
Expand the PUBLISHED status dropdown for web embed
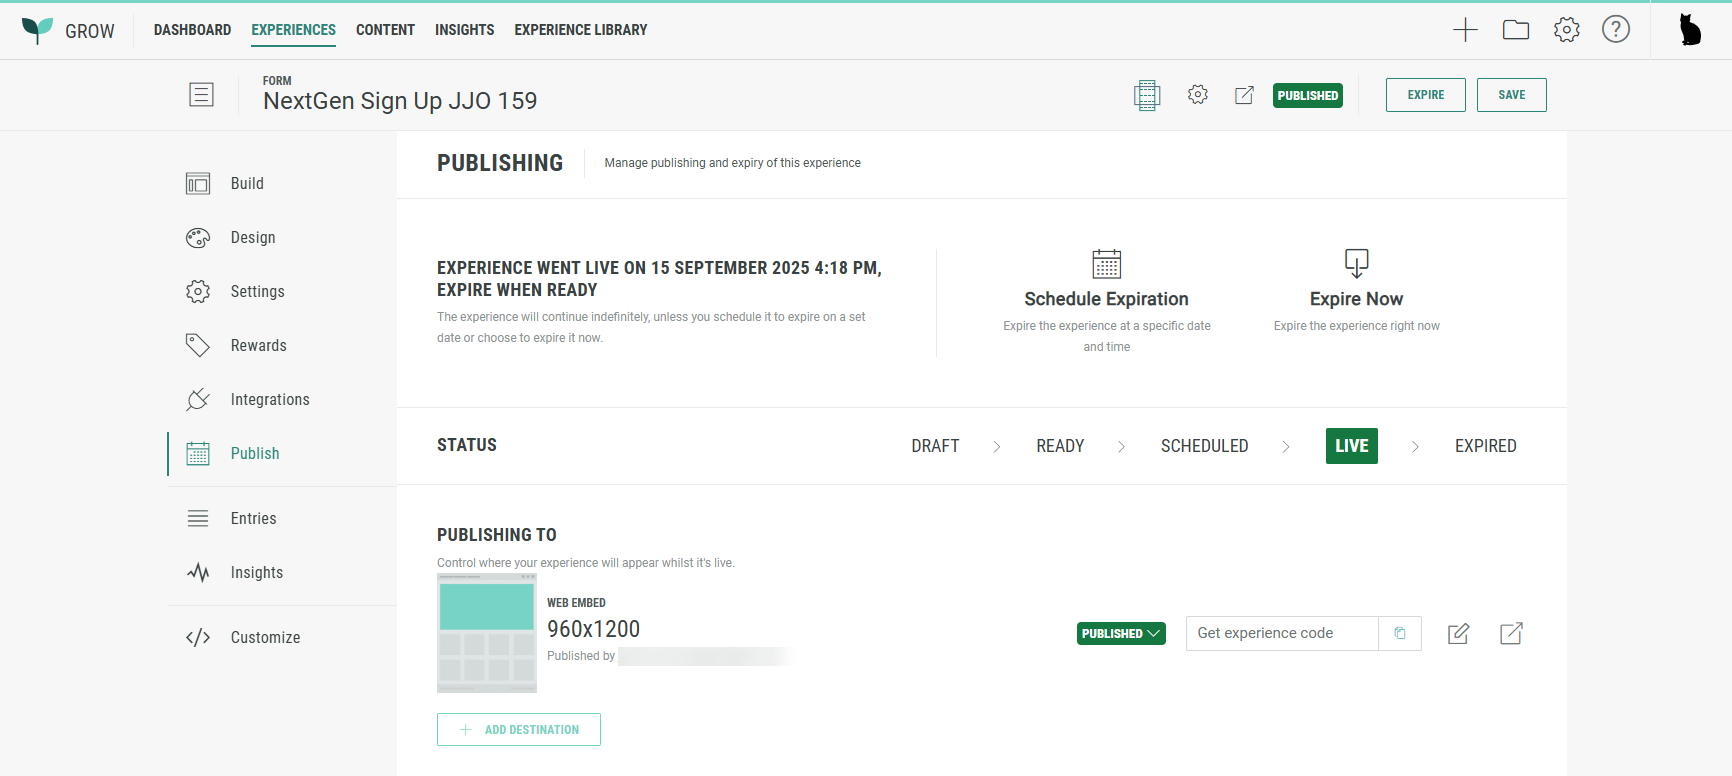point(1121,634)
